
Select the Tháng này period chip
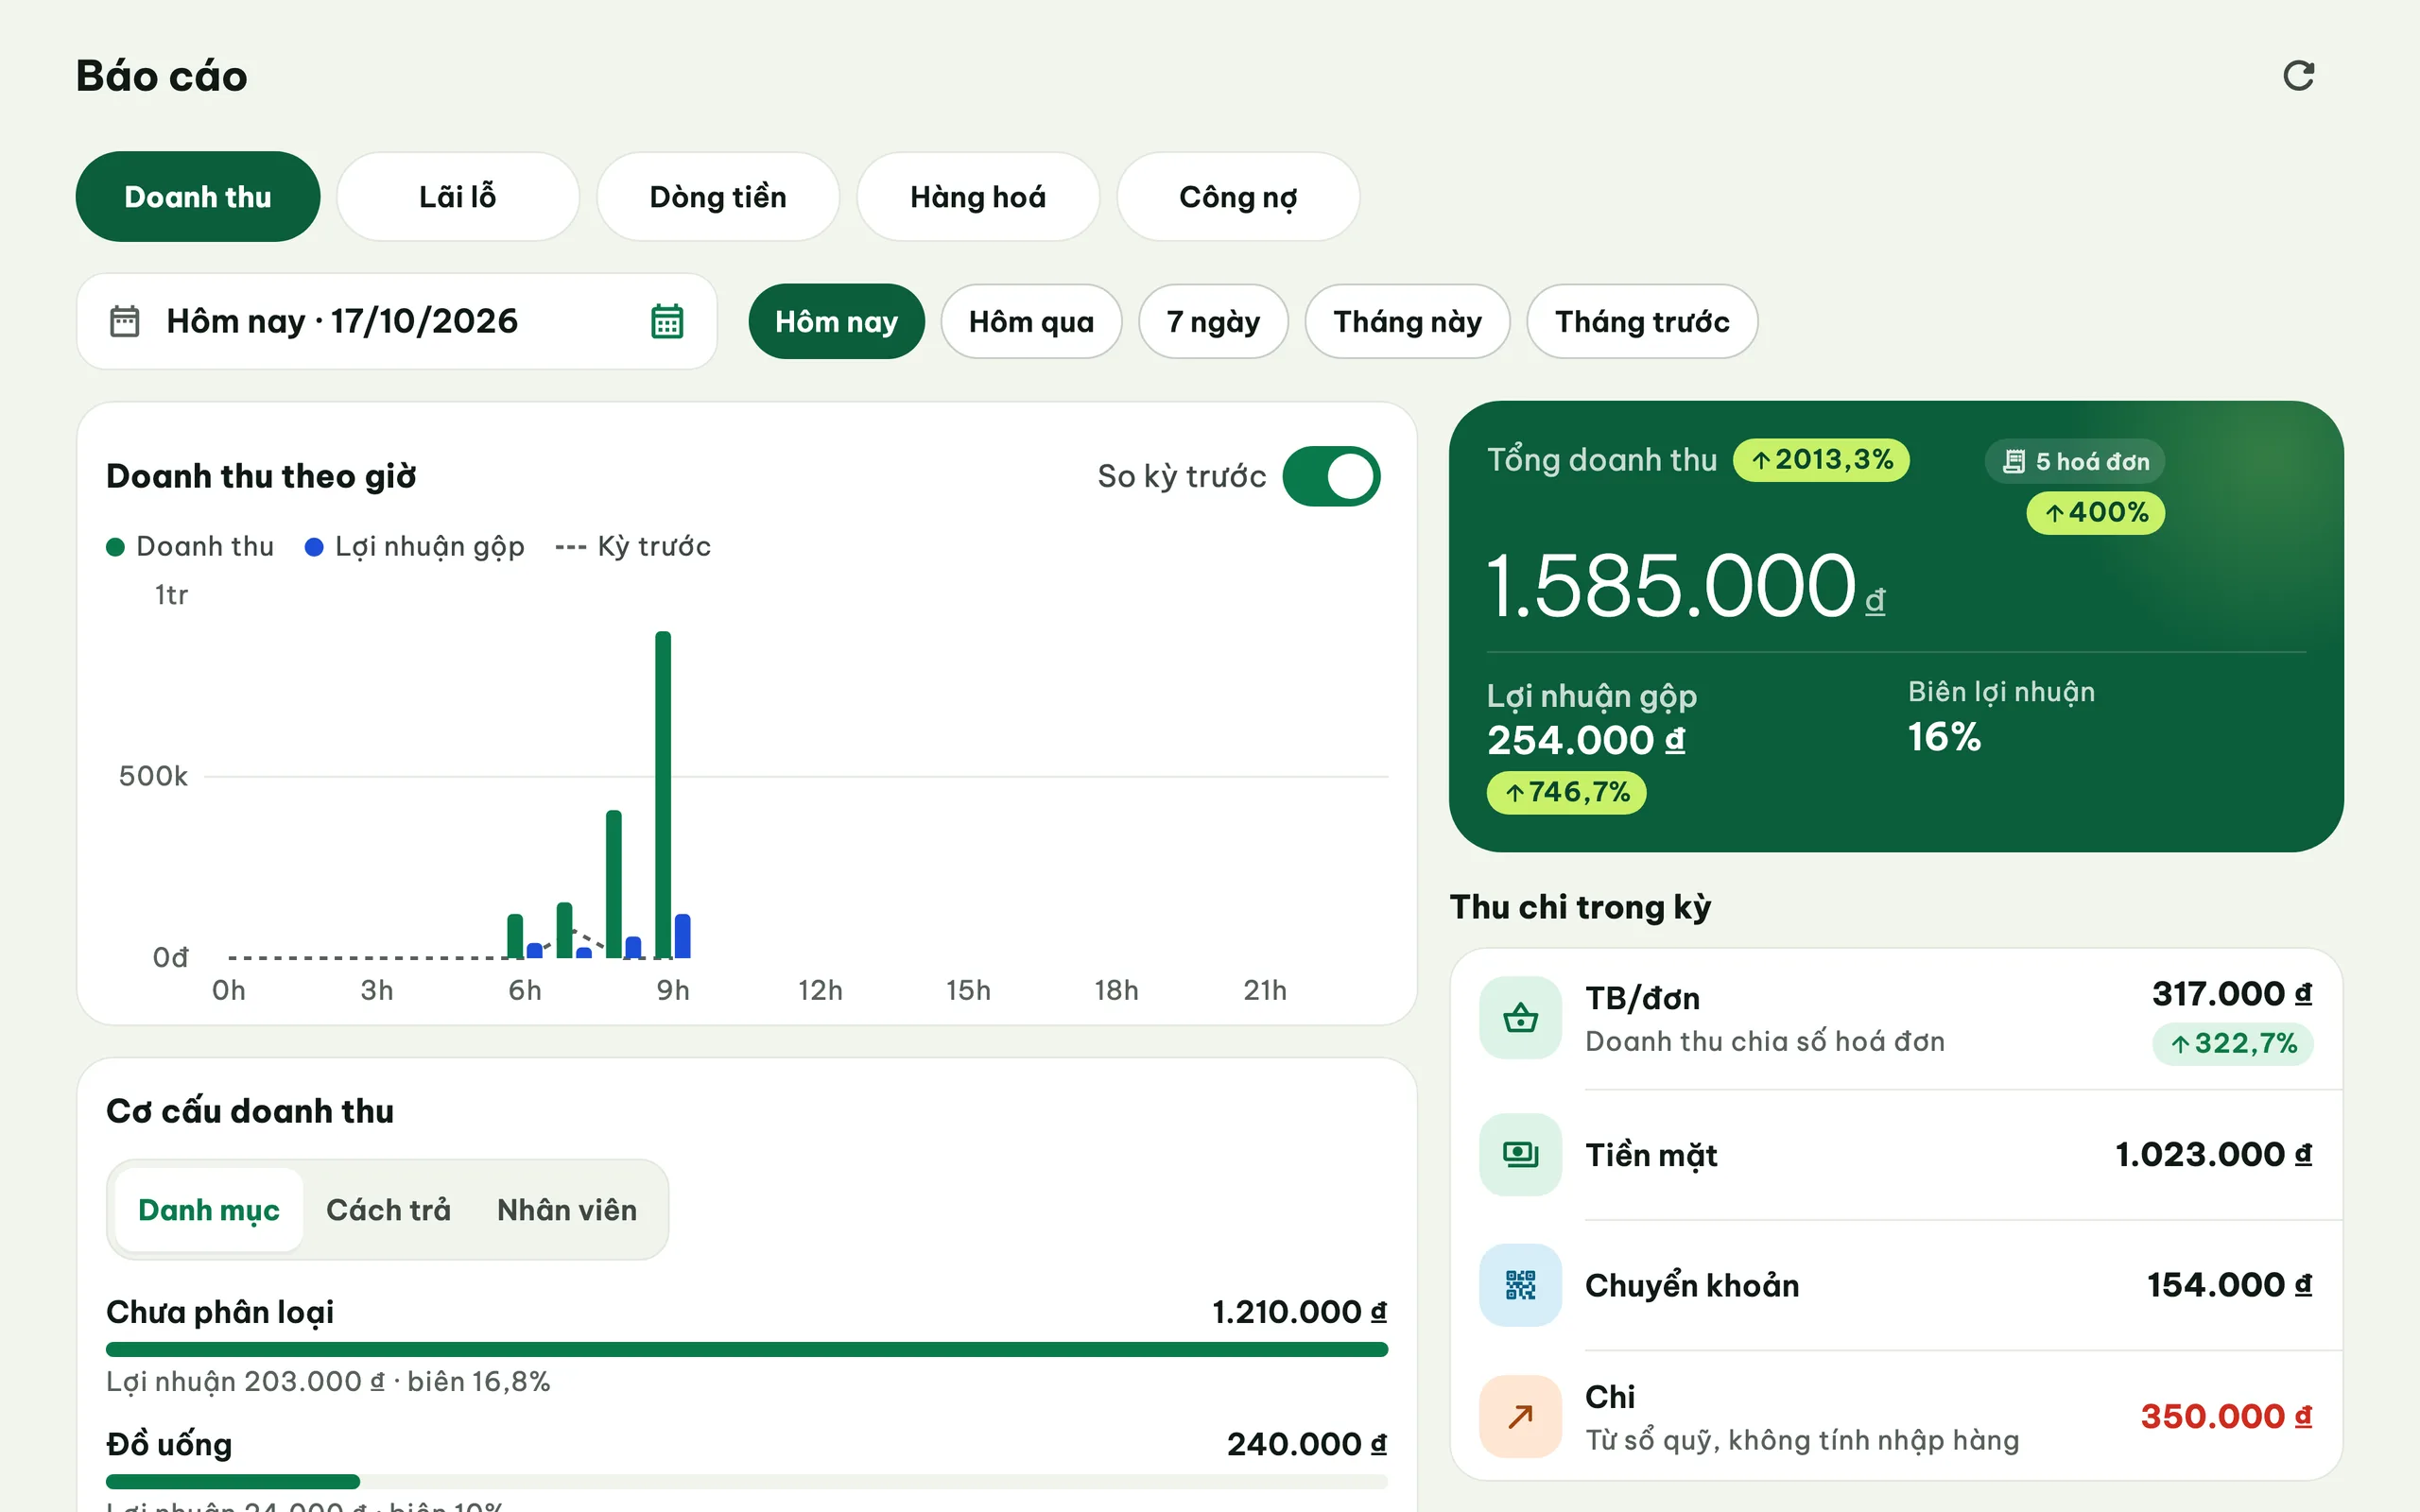click(1407, 321)
